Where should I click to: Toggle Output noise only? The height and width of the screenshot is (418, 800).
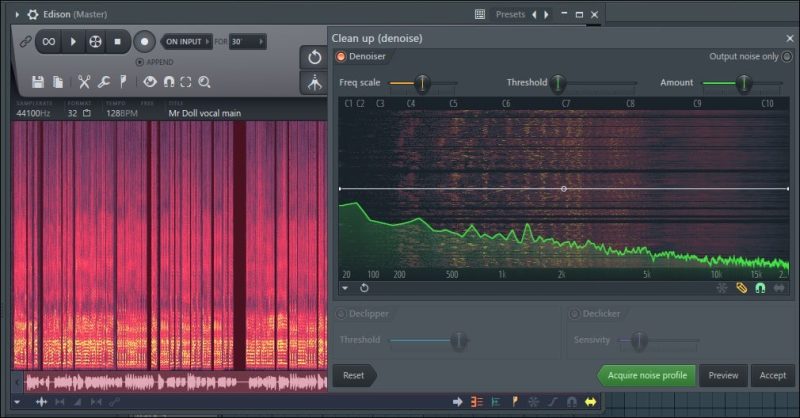coord(787,56)
